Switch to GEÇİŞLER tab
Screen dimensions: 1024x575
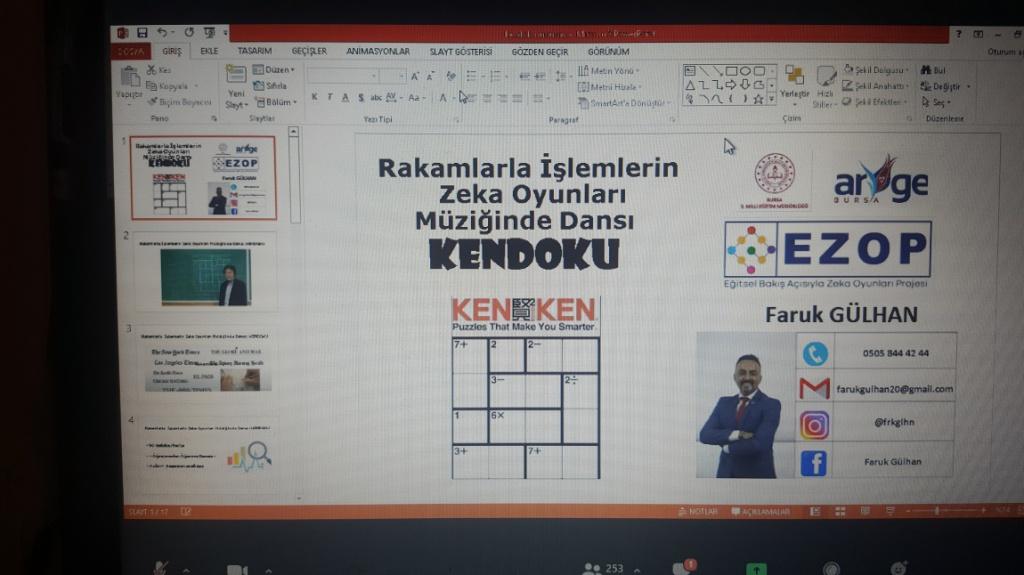tap(309, 51)
